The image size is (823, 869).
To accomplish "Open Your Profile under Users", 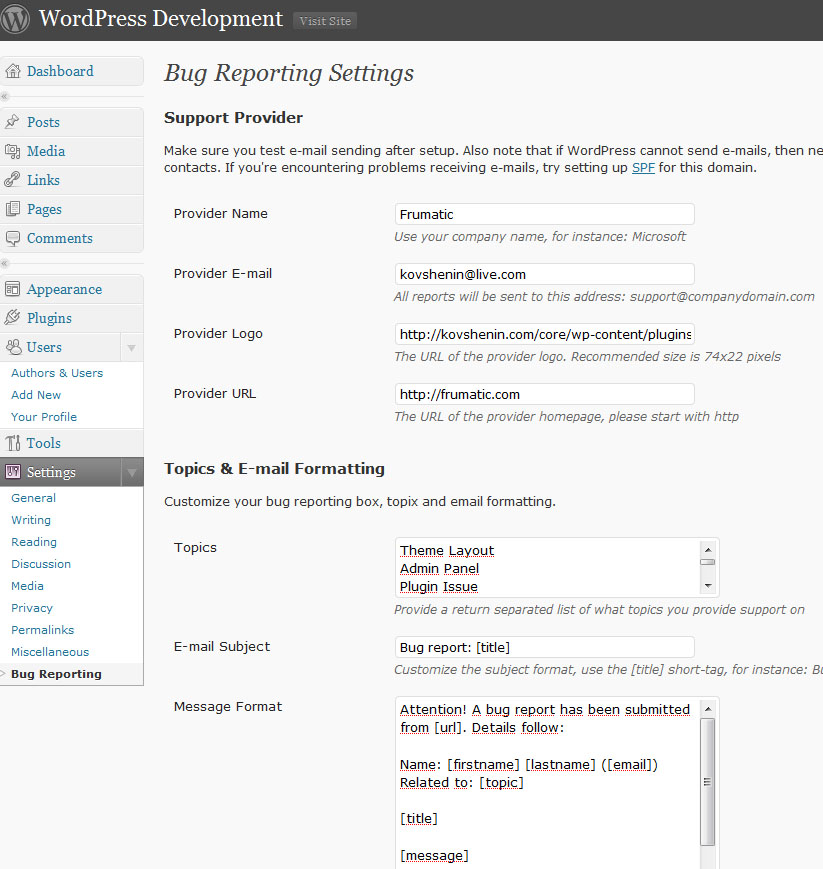I will (x=44, y=417).
